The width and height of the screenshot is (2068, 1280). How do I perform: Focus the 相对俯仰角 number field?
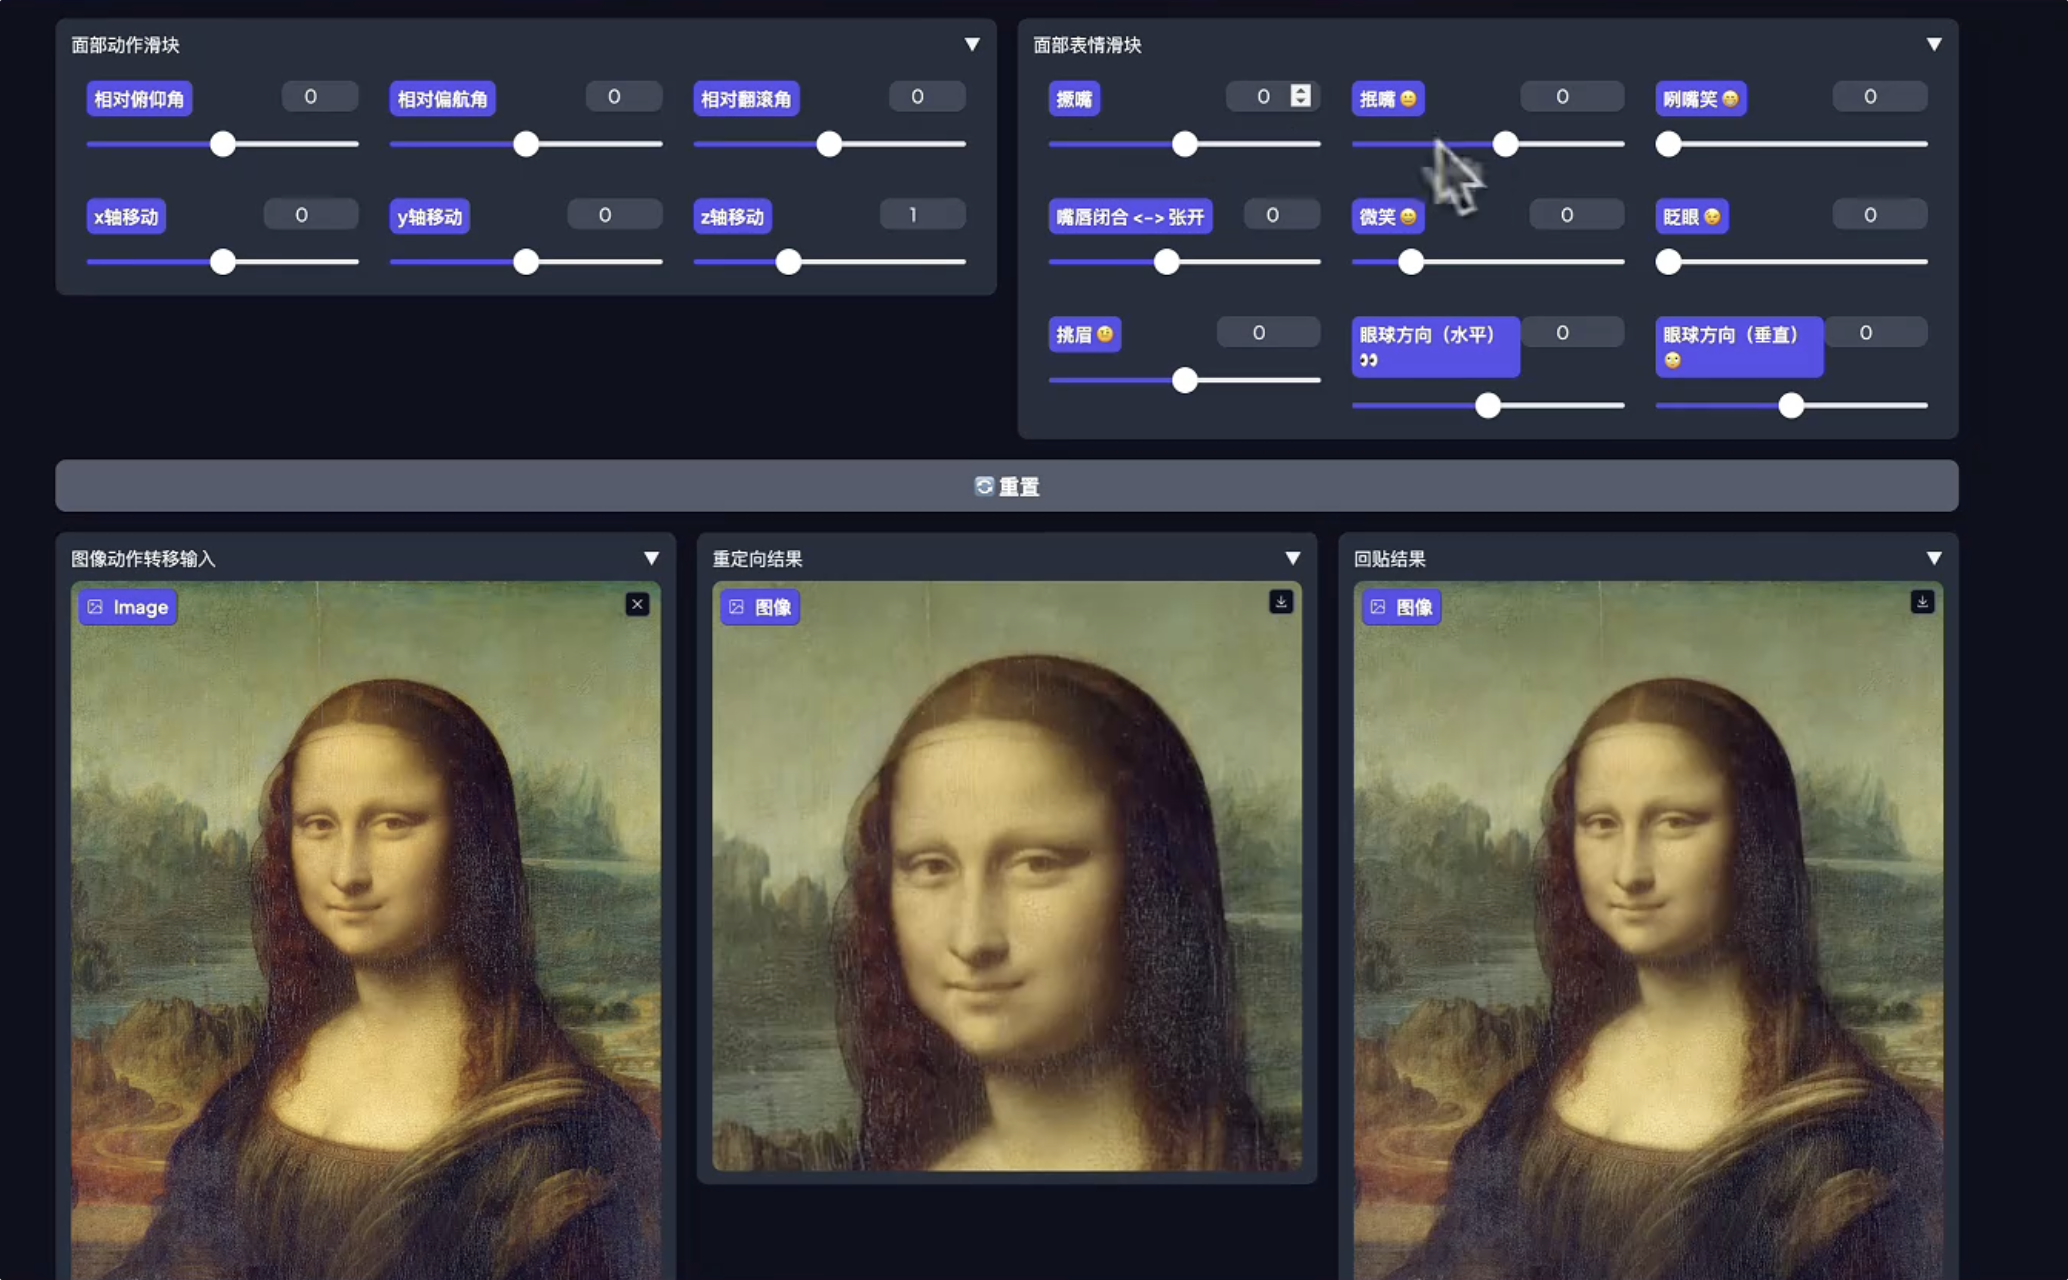pos(320,97)
